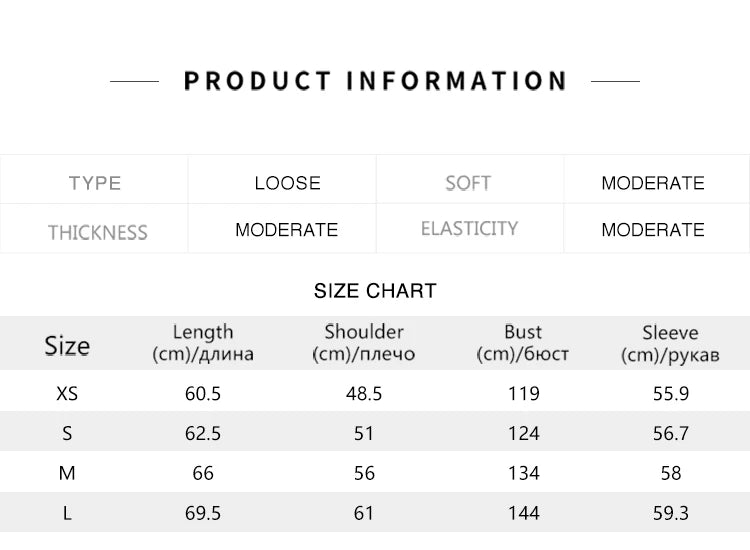Click the MODERATE value beside SOFT

point(653,183)
